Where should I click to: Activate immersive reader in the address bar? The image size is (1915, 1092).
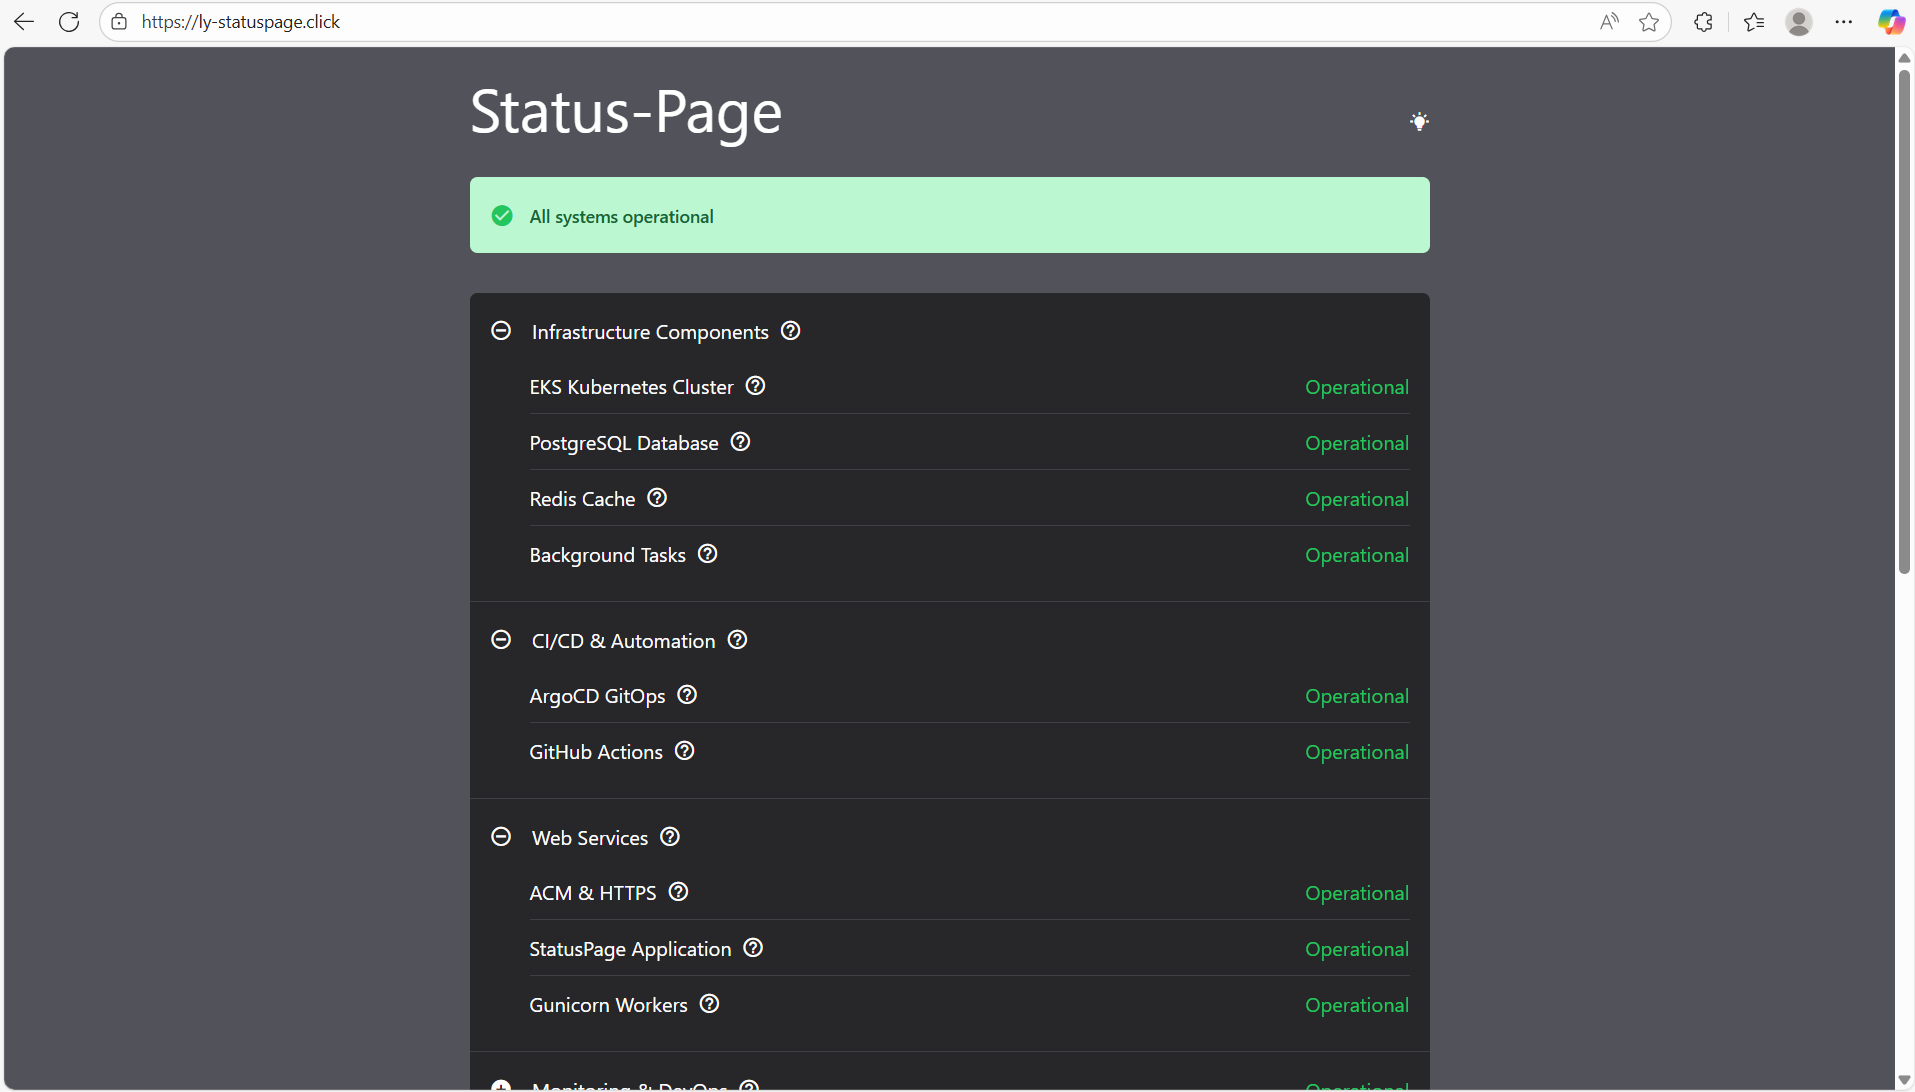pyautogui.click(x=1609, y=22)
